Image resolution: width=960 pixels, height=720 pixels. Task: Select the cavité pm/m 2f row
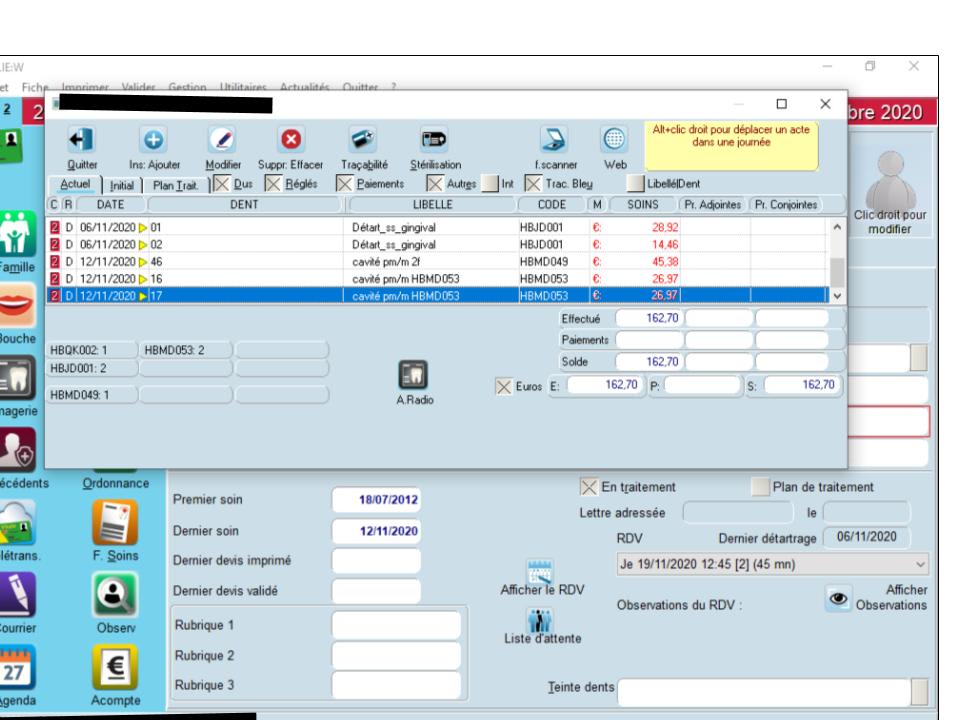click(400, 261)
